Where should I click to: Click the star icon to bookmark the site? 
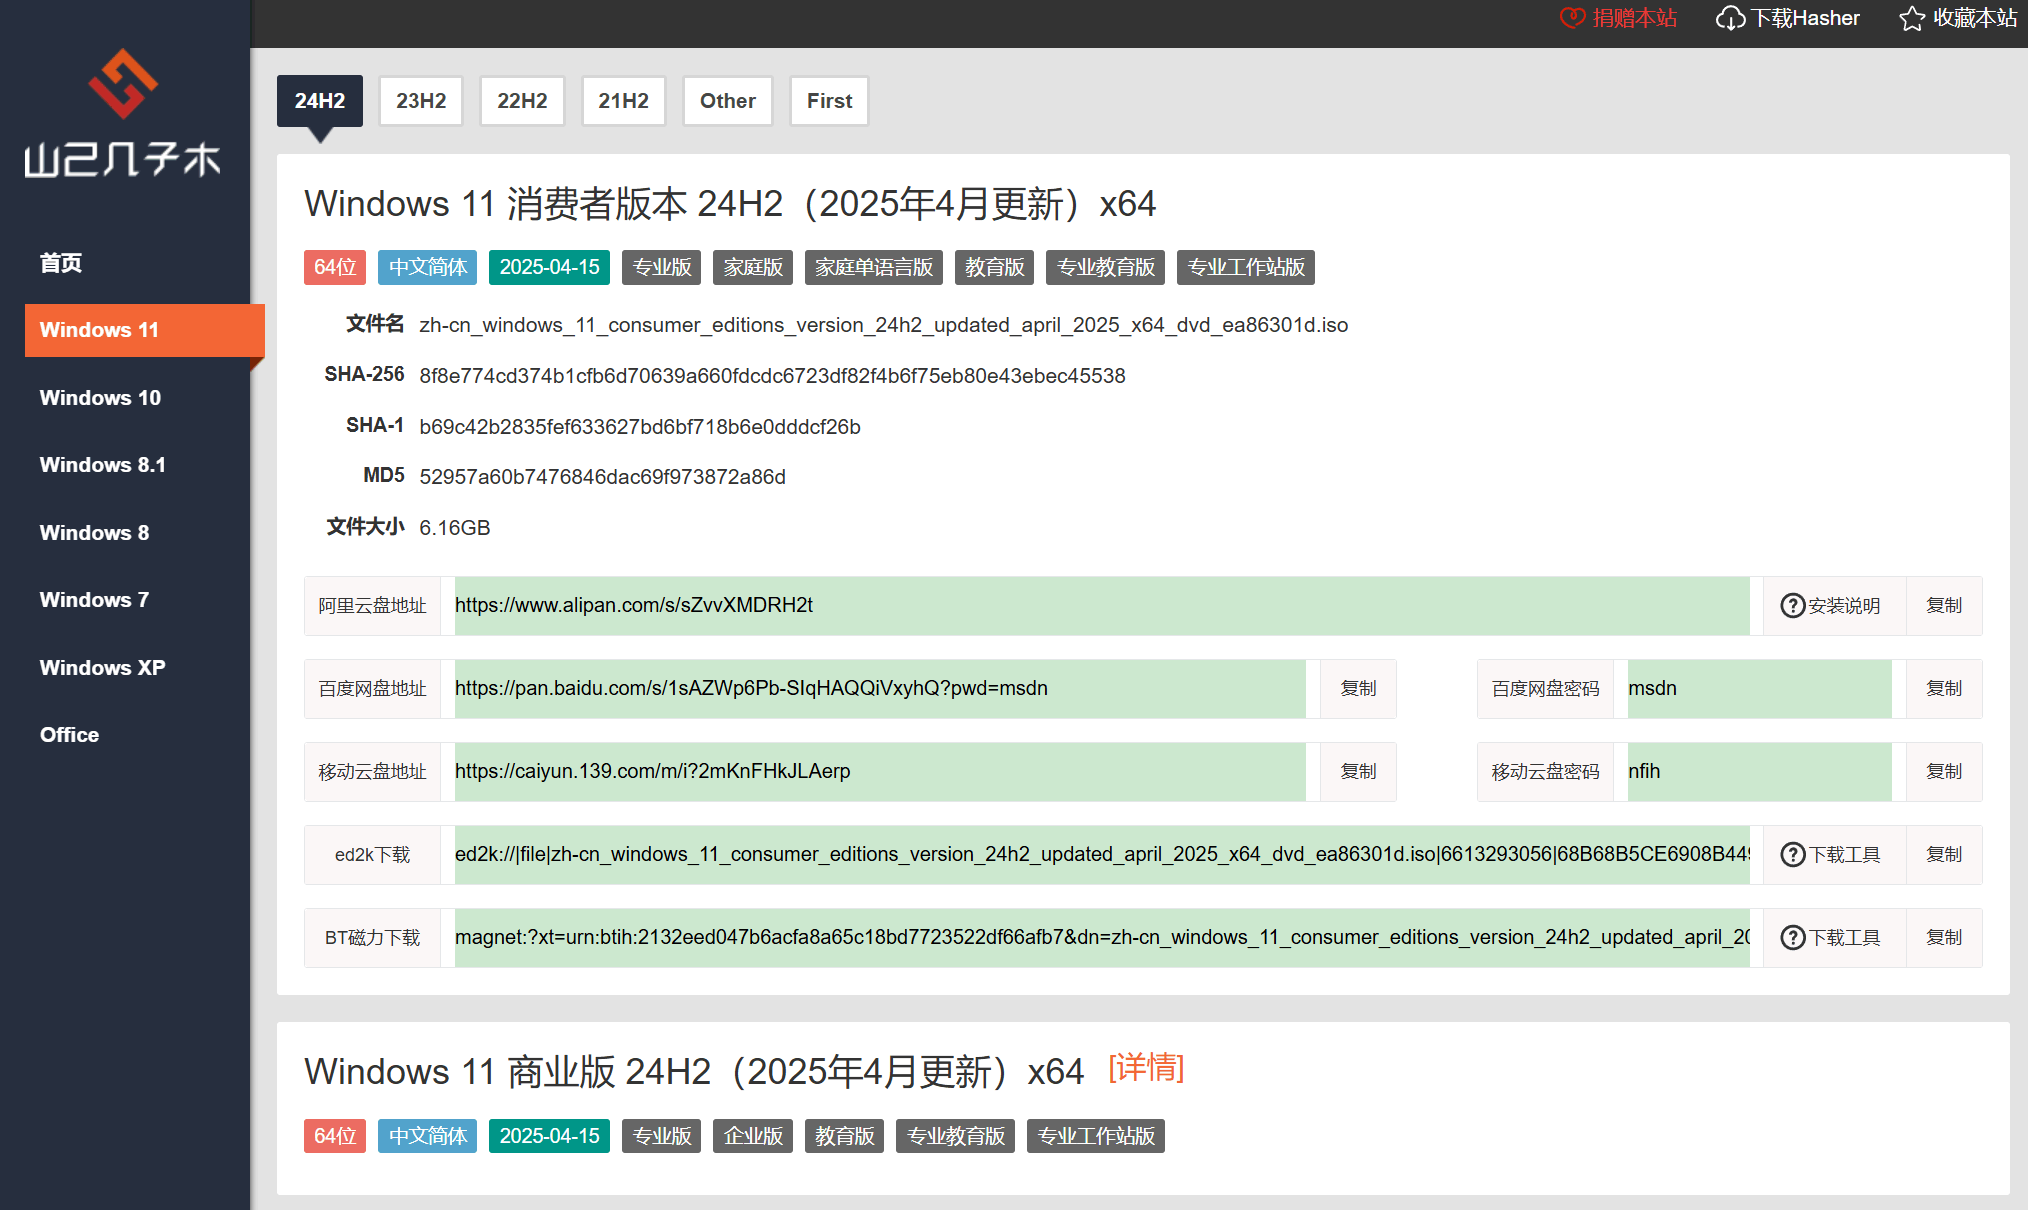[1911, 18]
